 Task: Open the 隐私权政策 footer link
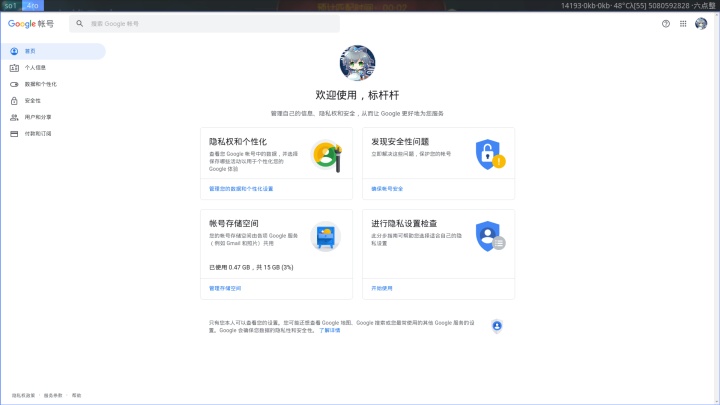click(x=23, y=395)
